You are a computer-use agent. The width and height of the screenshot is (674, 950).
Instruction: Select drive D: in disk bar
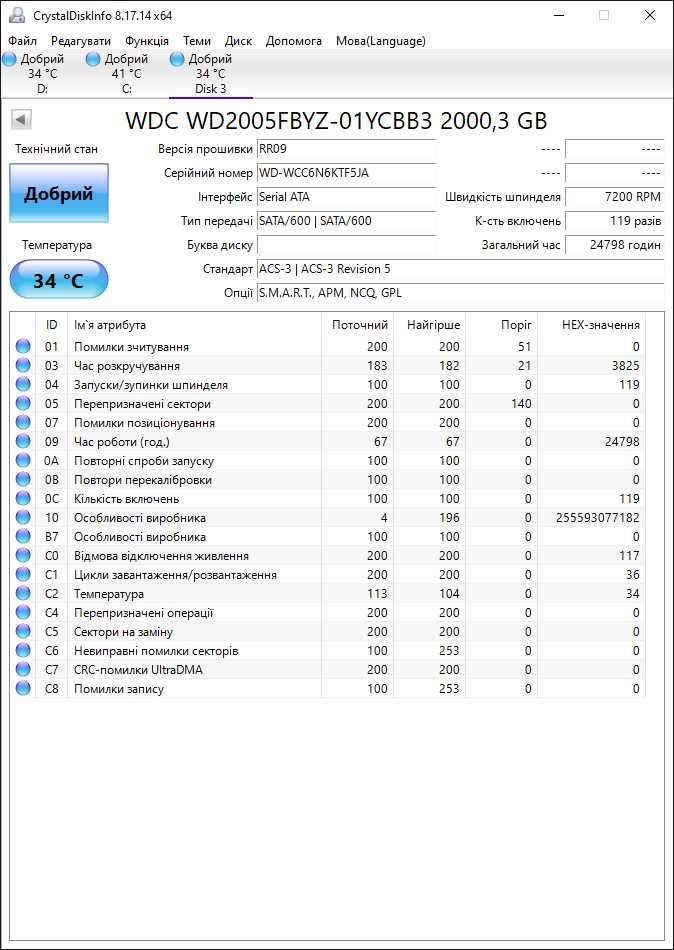[x=42, y=74]
